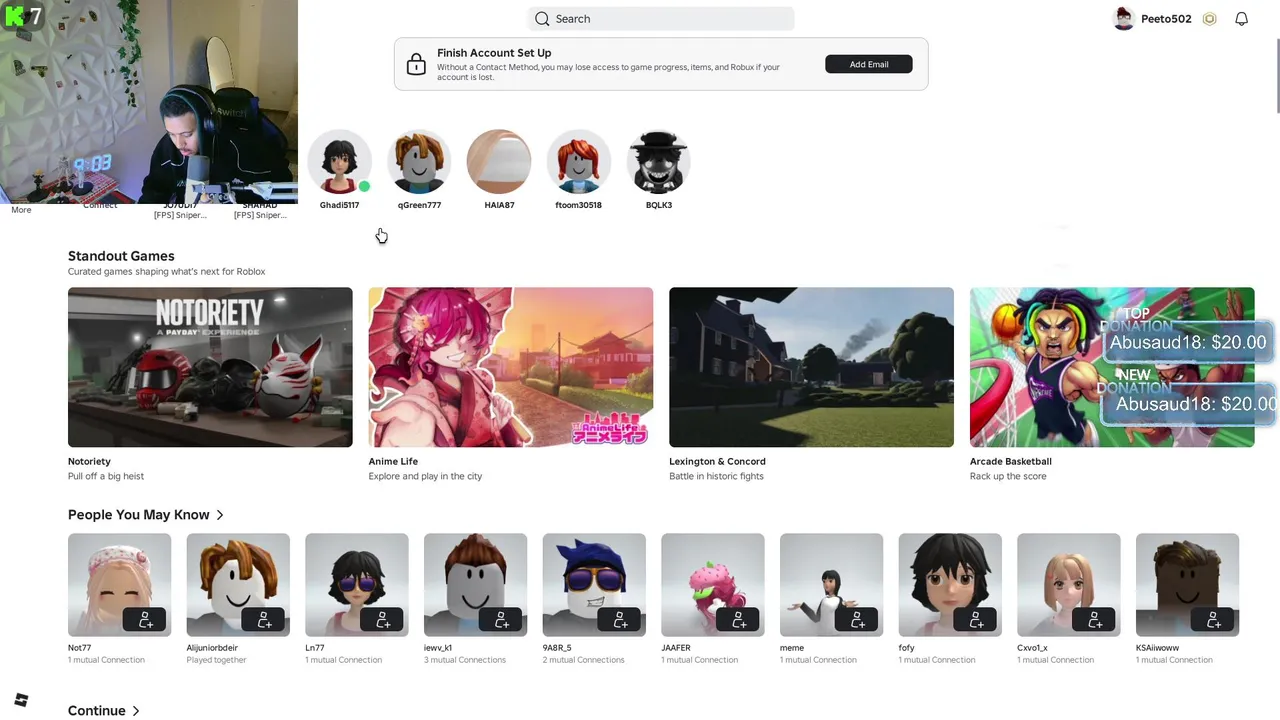Open the notifications bell

click(1241, 19)
